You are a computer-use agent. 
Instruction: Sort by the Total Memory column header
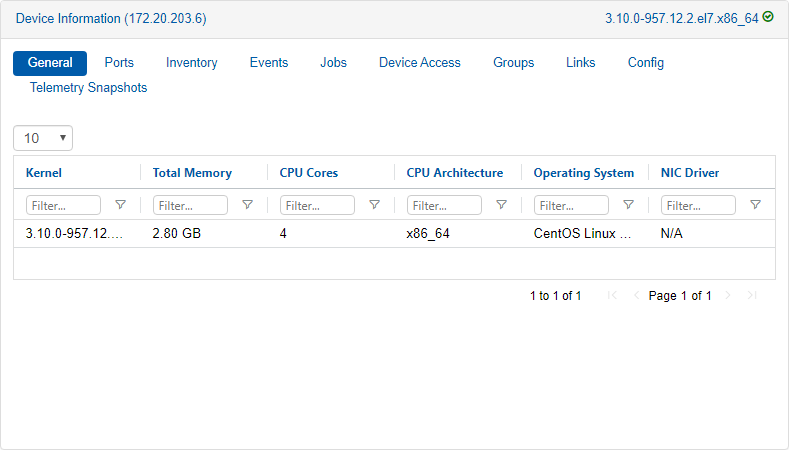[192, 173]
